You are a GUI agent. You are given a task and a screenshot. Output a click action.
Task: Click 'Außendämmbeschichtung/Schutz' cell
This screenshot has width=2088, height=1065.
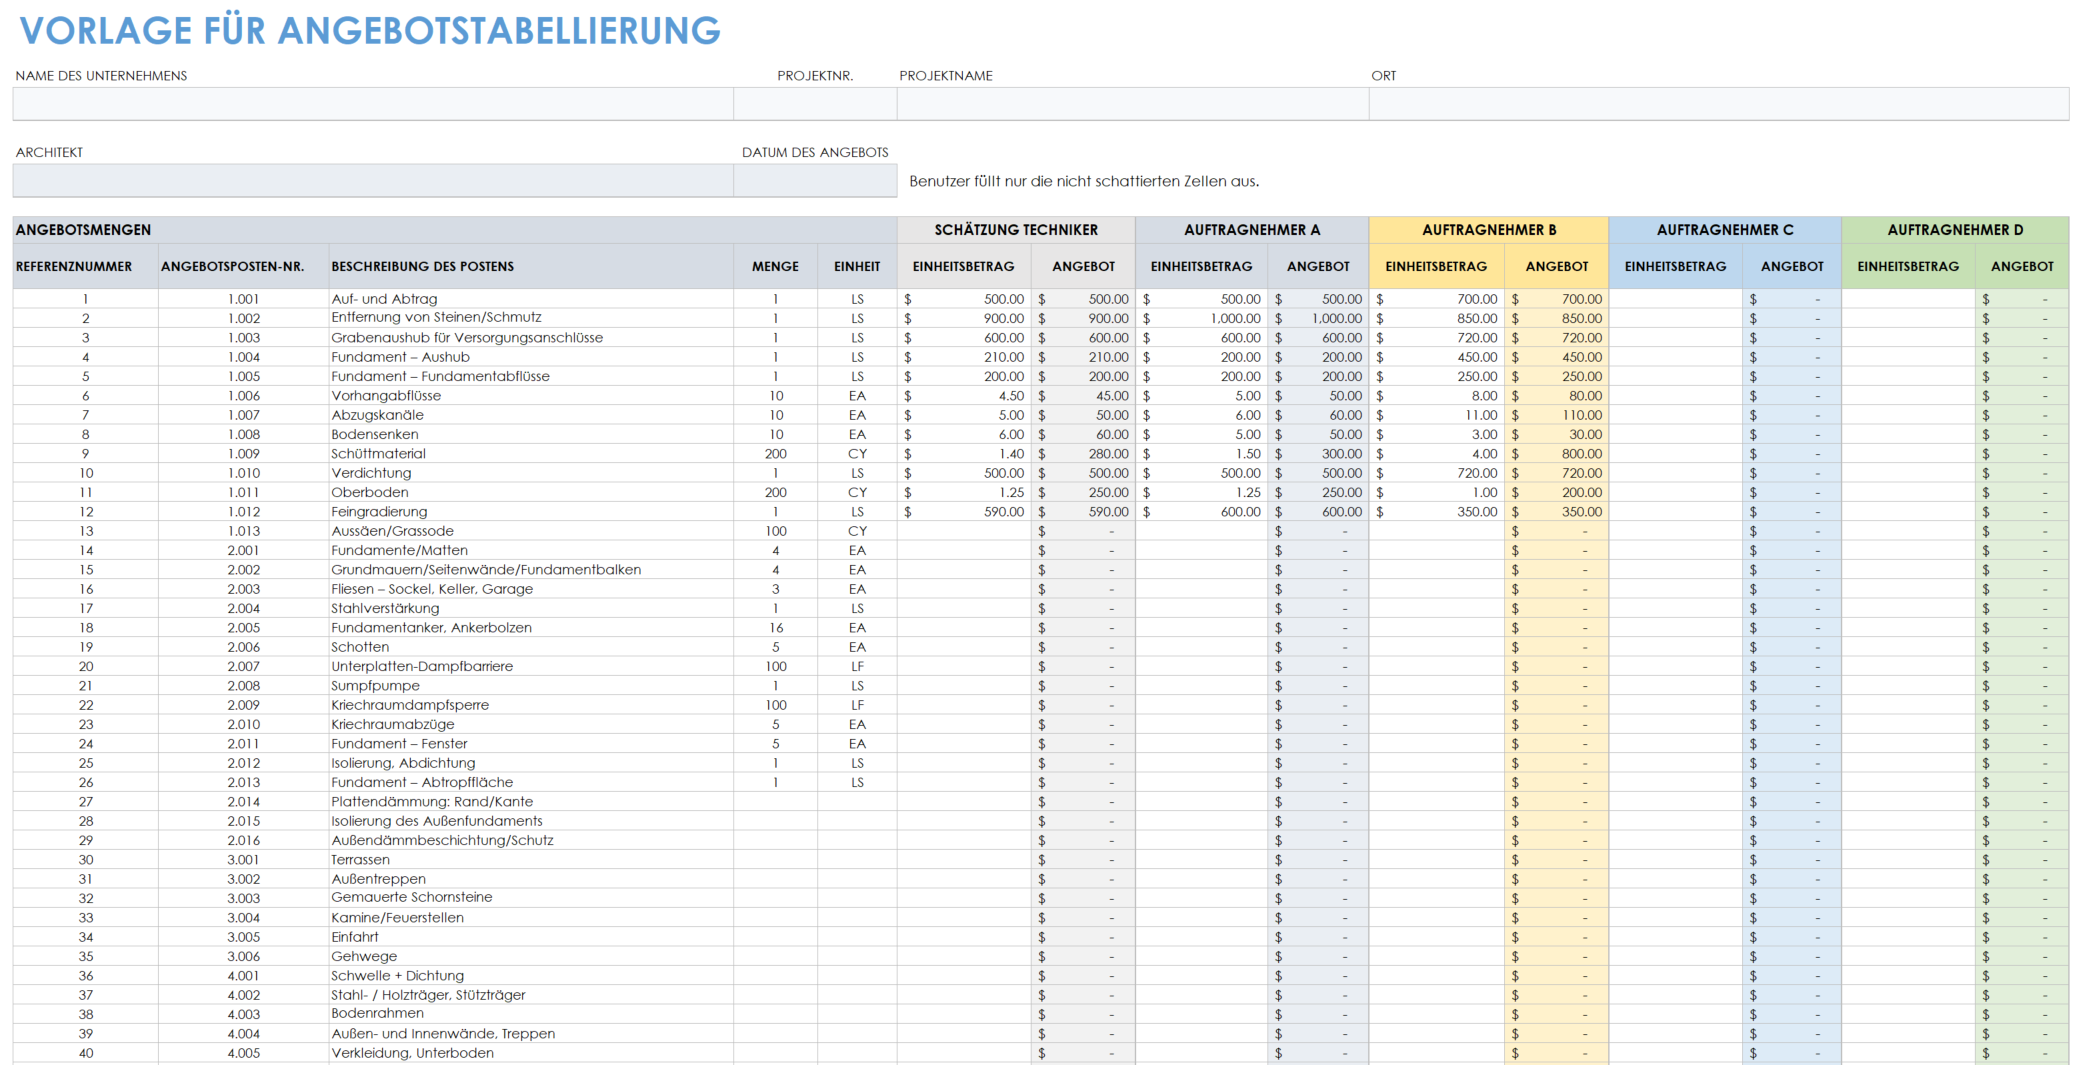click(531, 840)
